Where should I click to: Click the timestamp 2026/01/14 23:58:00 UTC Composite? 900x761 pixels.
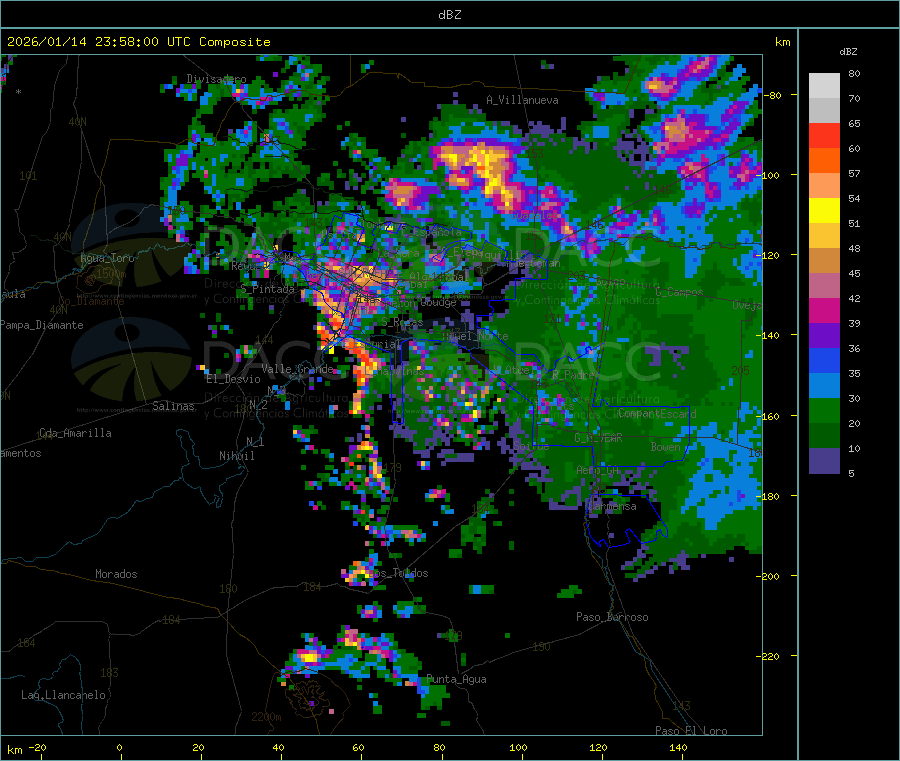[x=138, y=42]
